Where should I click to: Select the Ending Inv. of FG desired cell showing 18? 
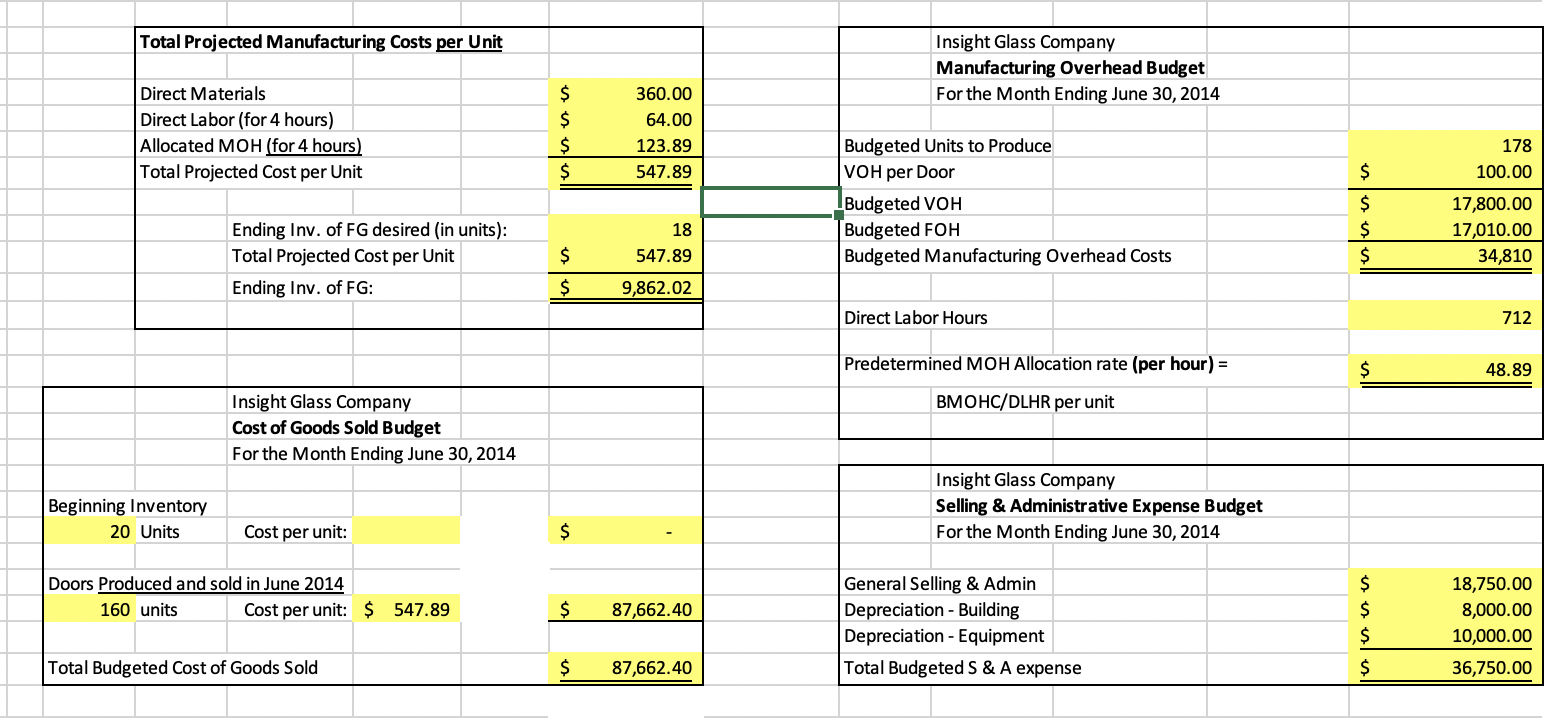pyautogui.click(x=625, y=229)
